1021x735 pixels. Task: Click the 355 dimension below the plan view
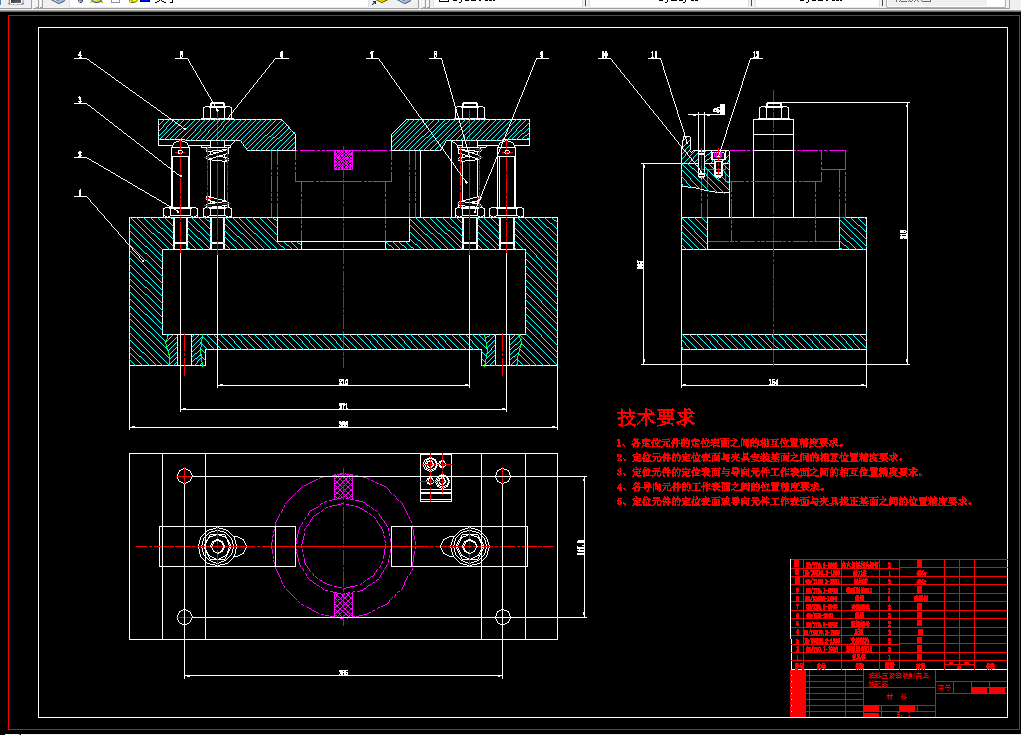(343, 673)
